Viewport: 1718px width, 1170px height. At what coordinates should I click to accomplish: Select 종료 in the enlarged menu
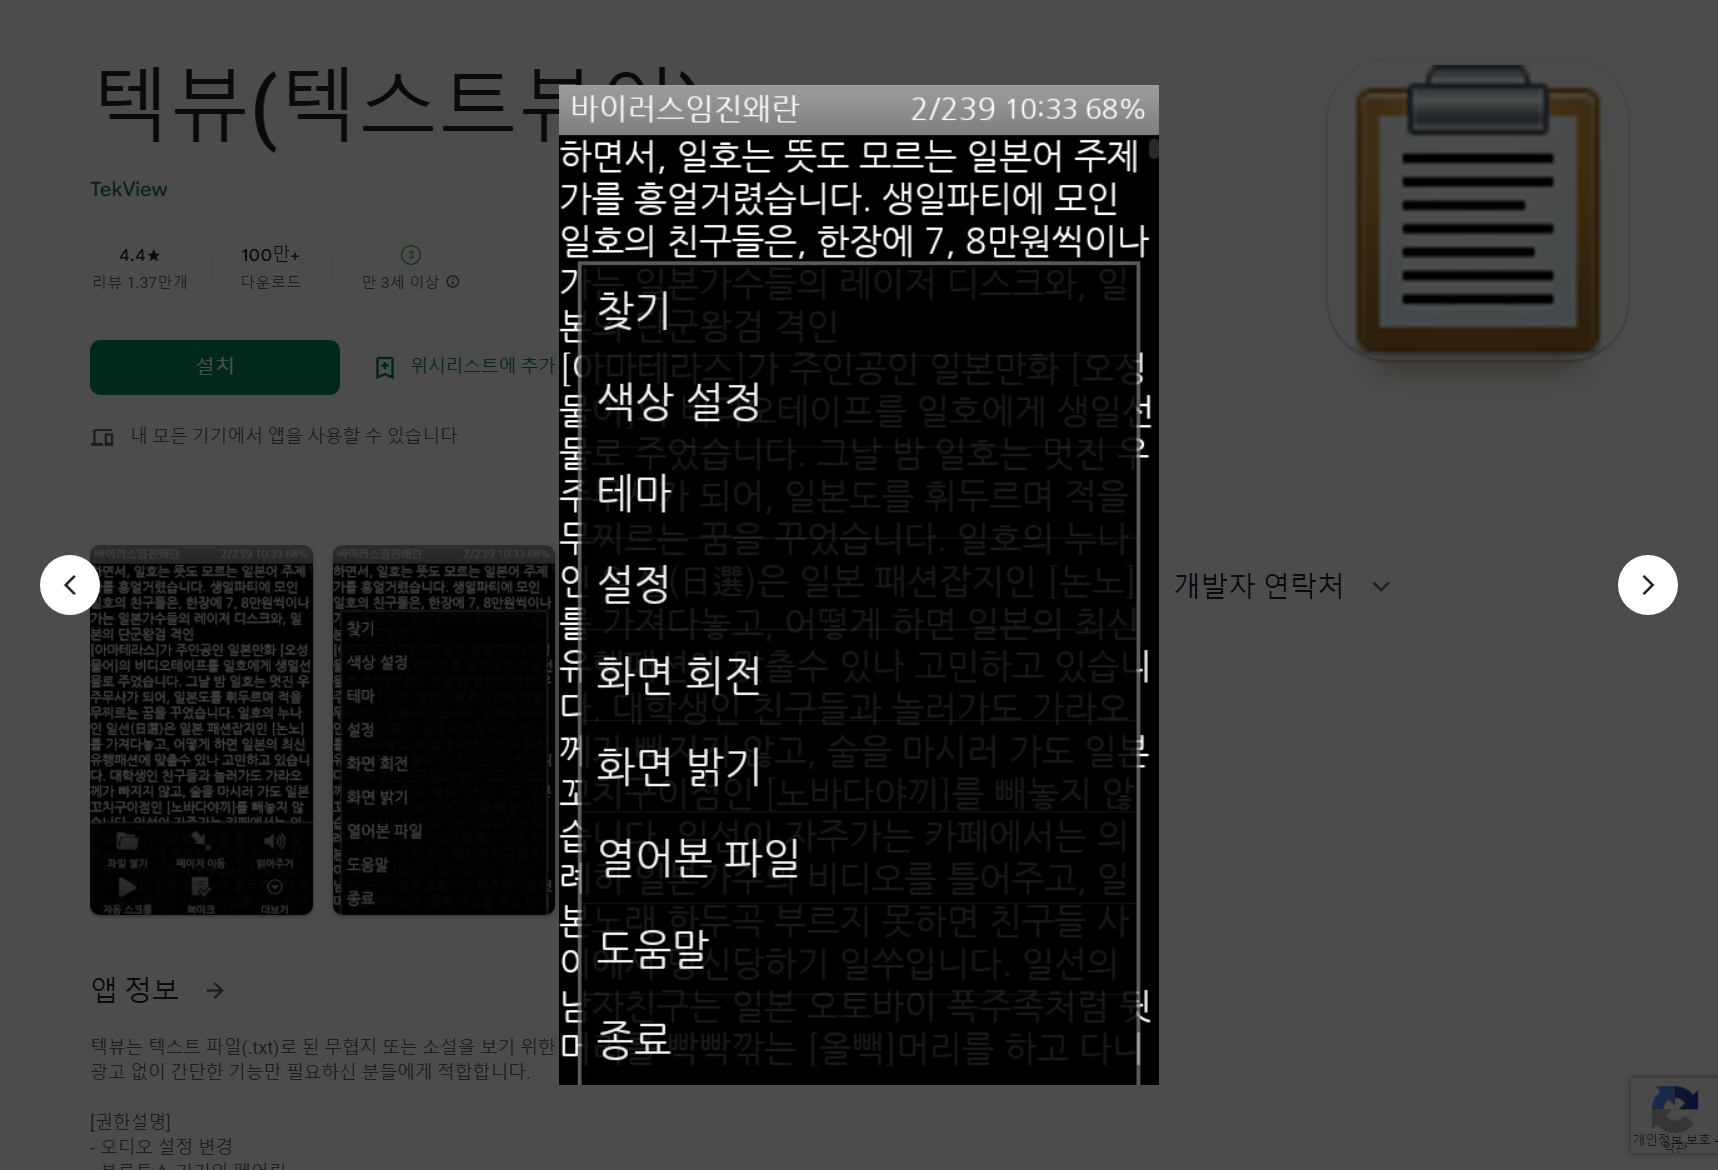point(858,1039)
